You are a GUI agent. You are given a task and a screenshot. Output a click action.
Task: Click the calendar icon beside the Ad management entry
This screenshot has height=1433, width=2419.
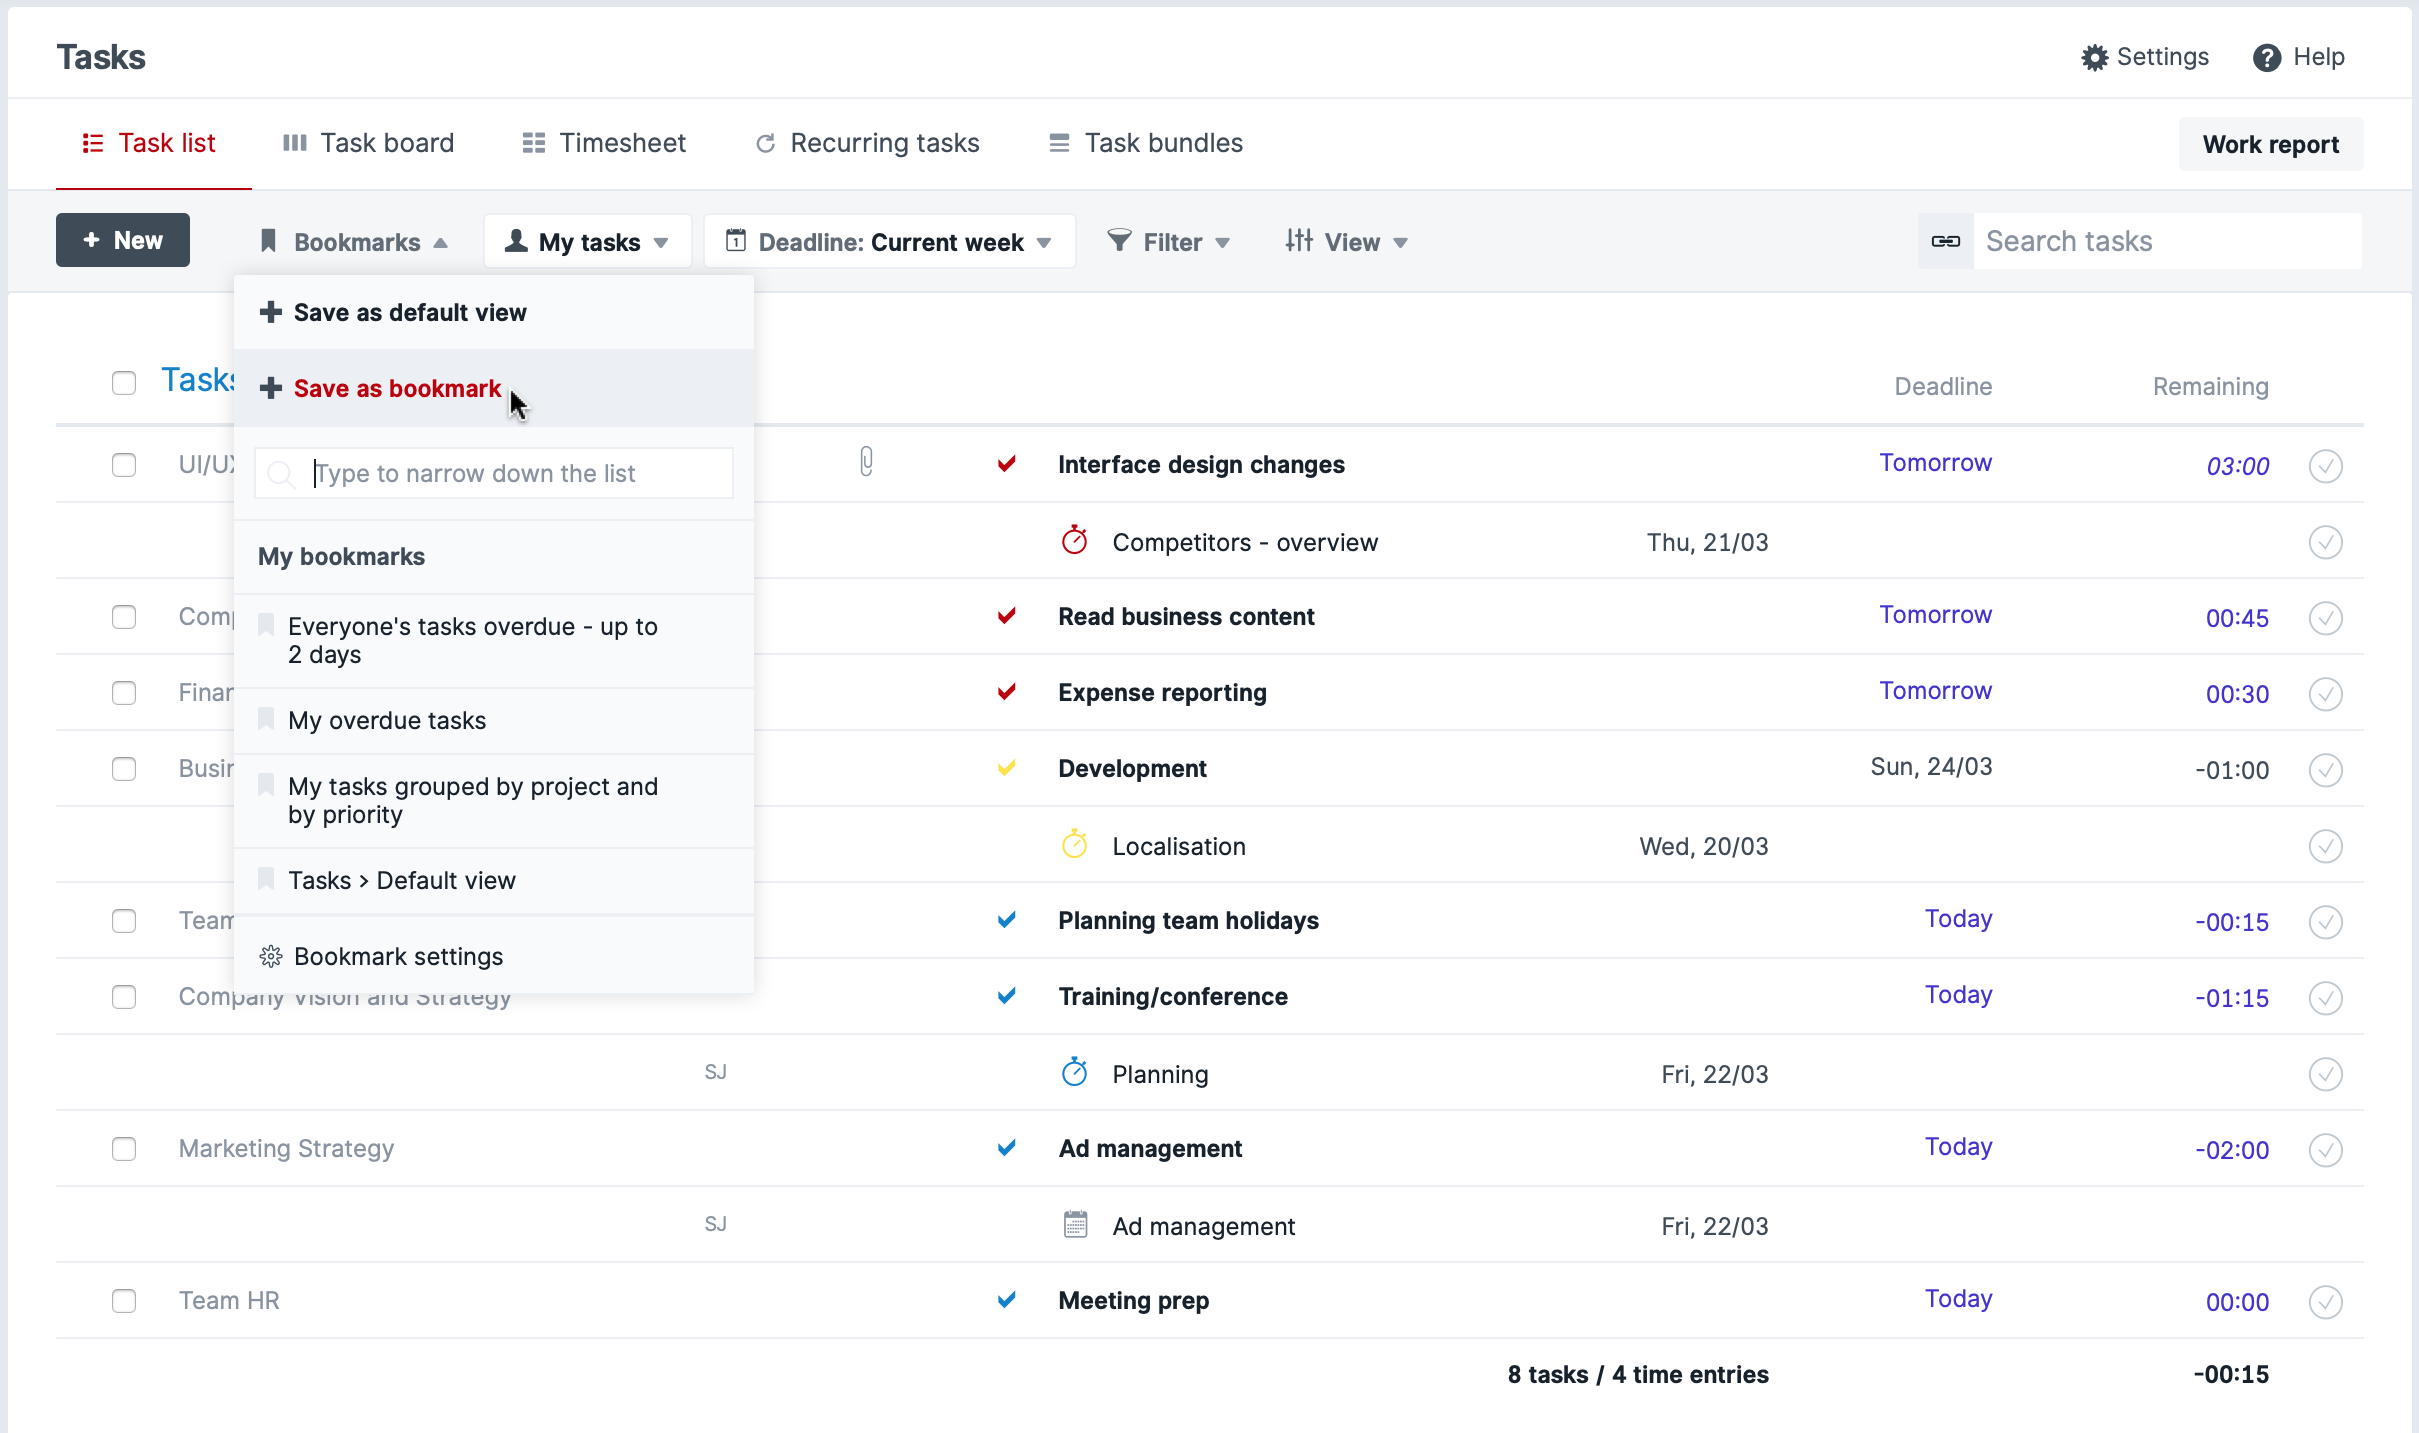[x=1075, y=1224]
